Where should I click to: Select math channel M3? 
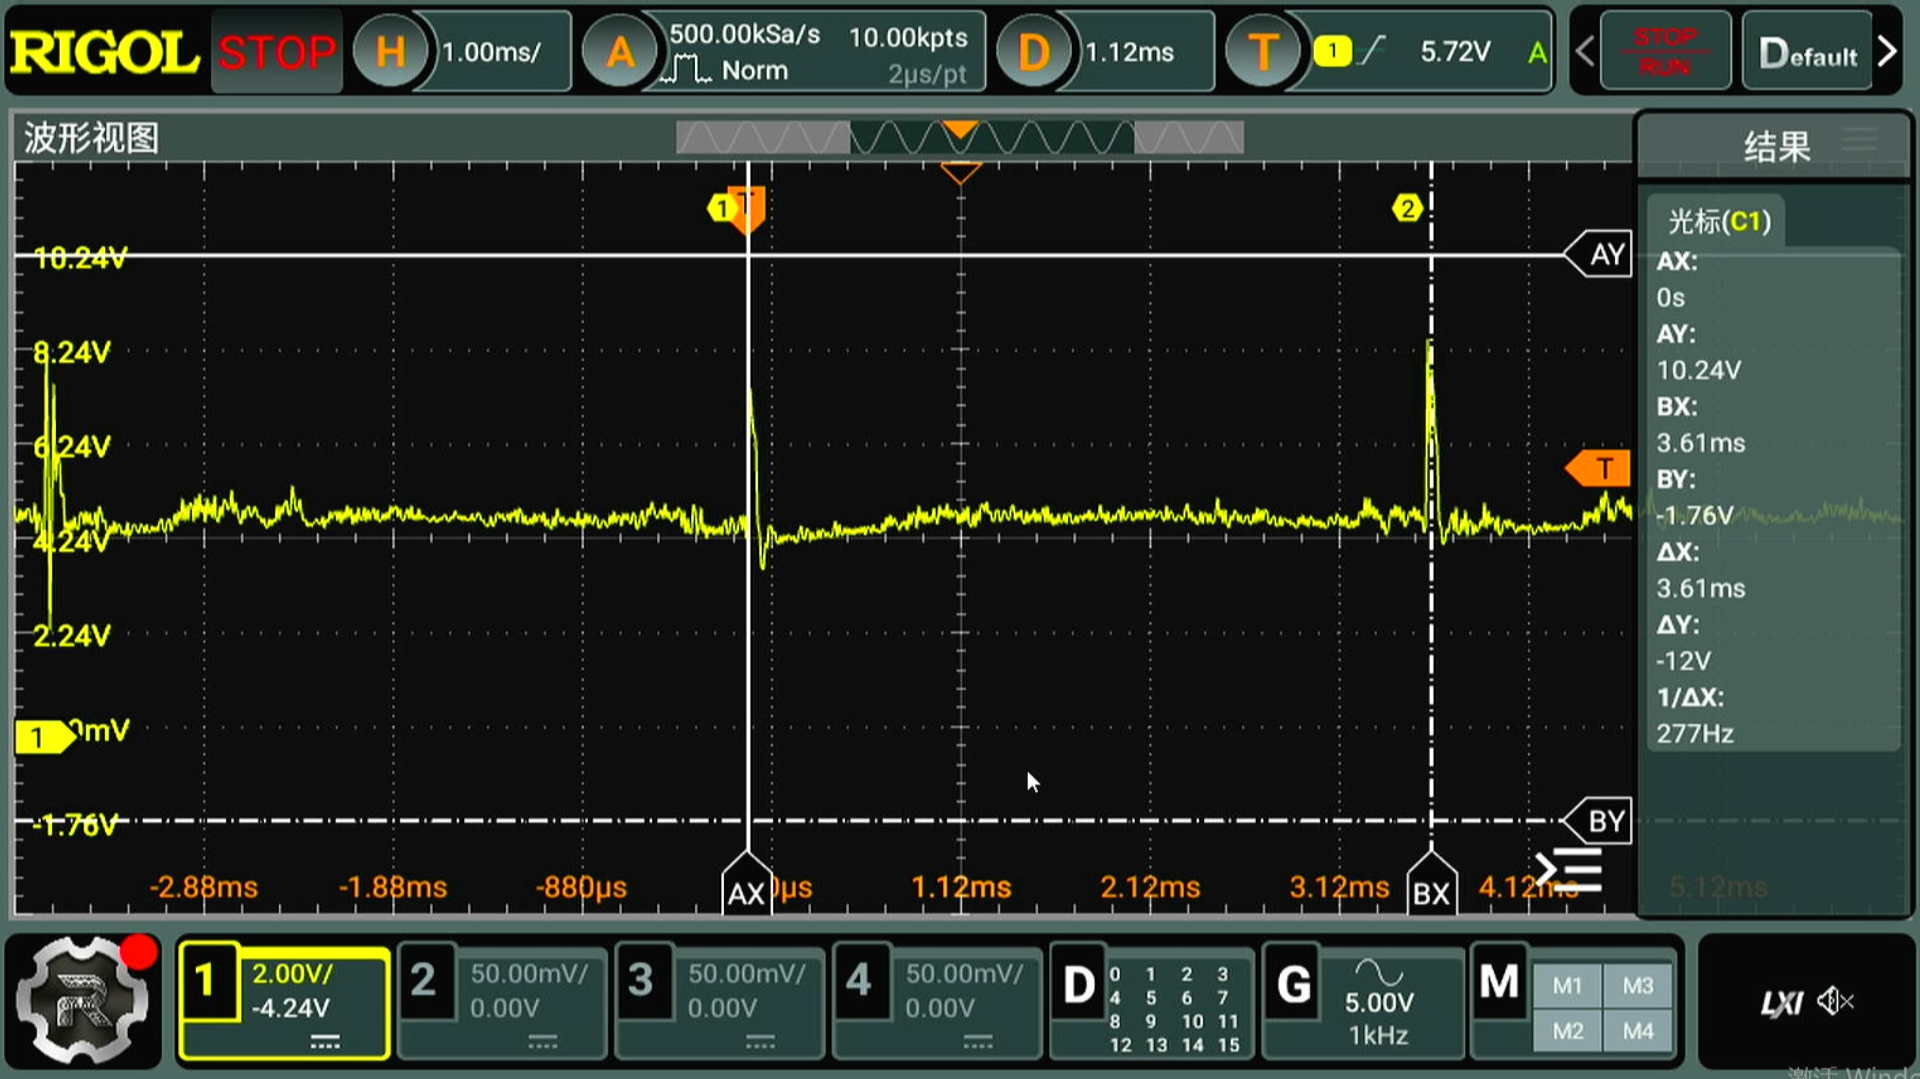[x=1638, y=986]
